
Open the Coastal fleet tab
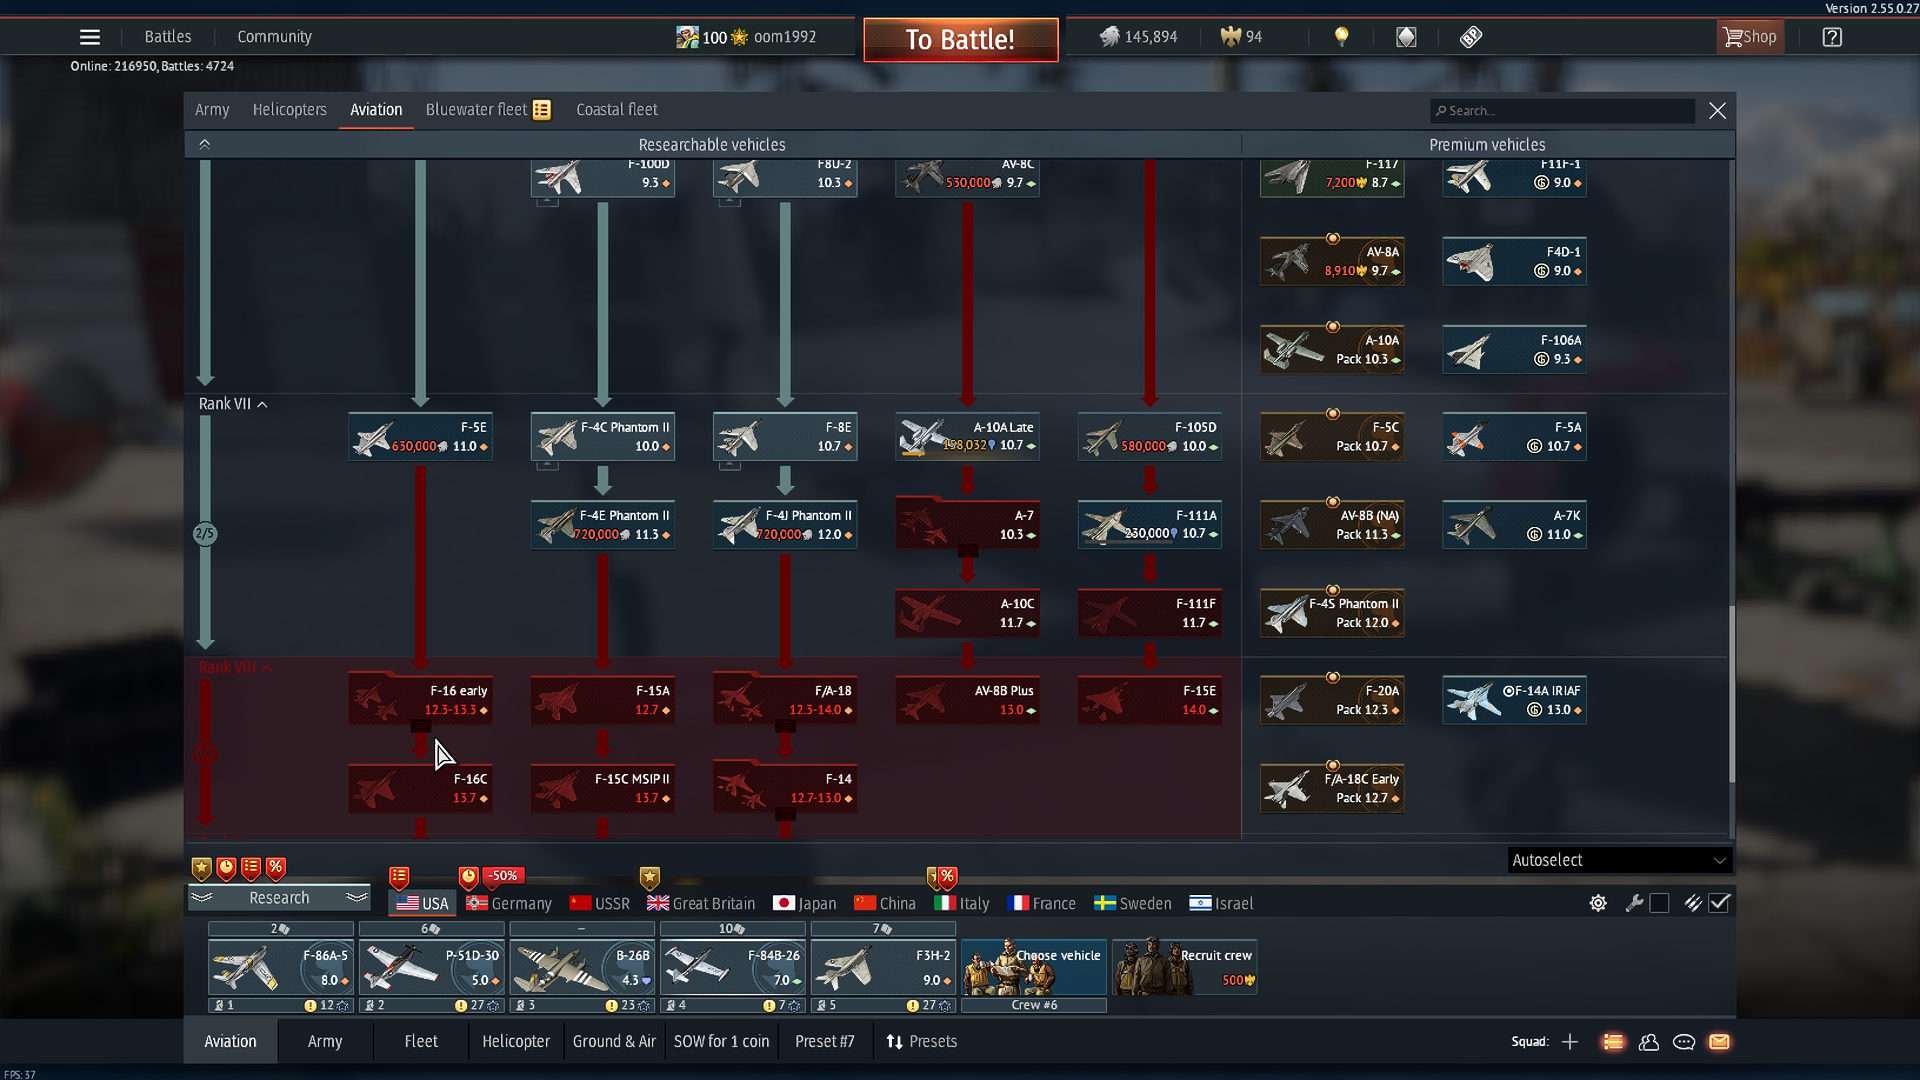(x=616, y=110)
